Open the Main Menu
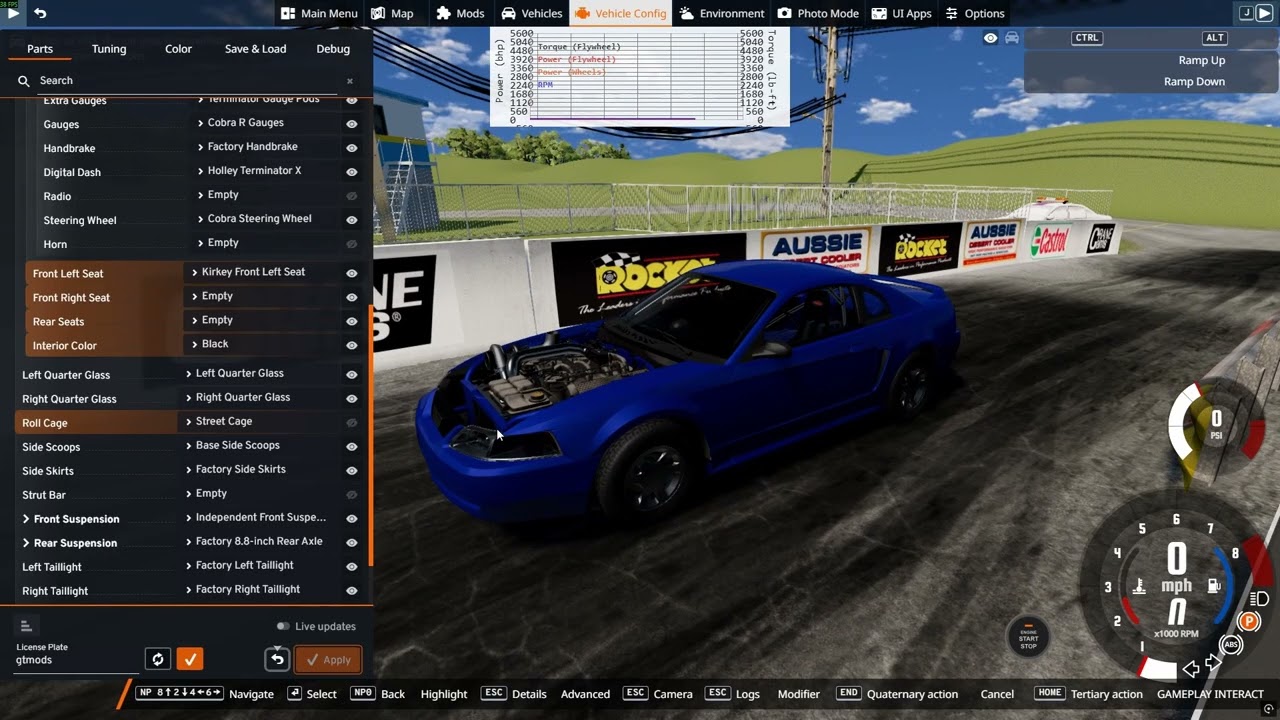This screenshot has width=1280, height=720. (x=318, y=13)
